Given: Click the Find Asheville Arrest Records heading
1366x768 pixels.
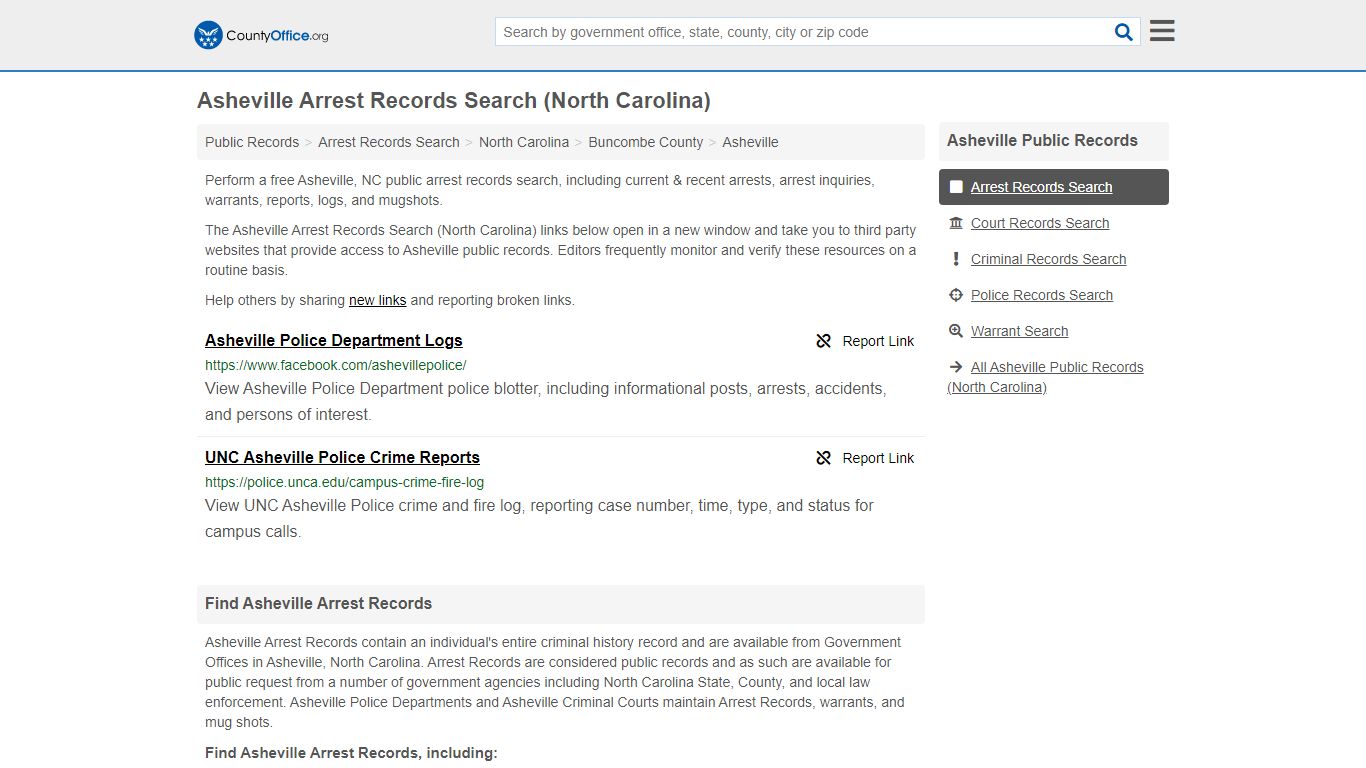Looking at the screenshot, I should click(x=319, y=604).
